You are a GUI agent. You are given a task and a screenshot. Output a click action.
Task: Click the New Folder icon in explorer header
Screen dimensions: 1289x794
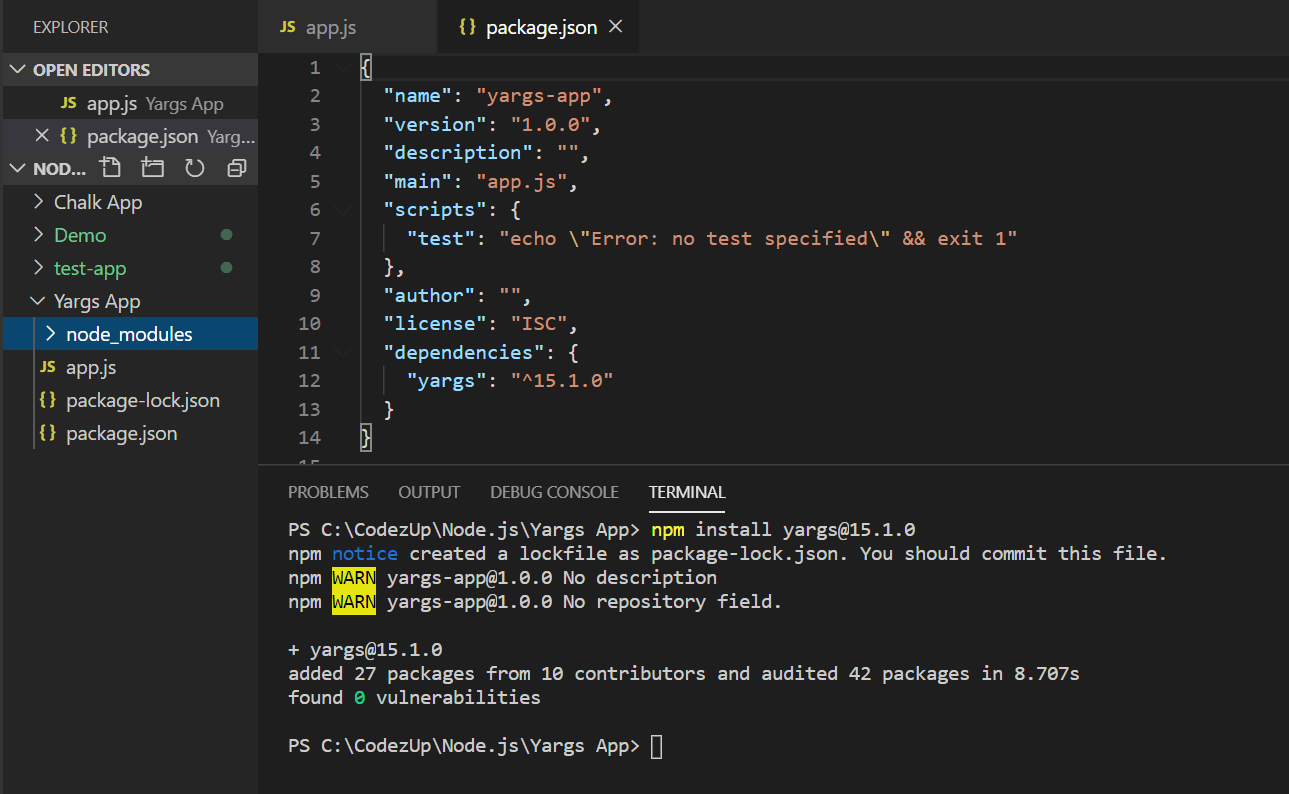152,168
